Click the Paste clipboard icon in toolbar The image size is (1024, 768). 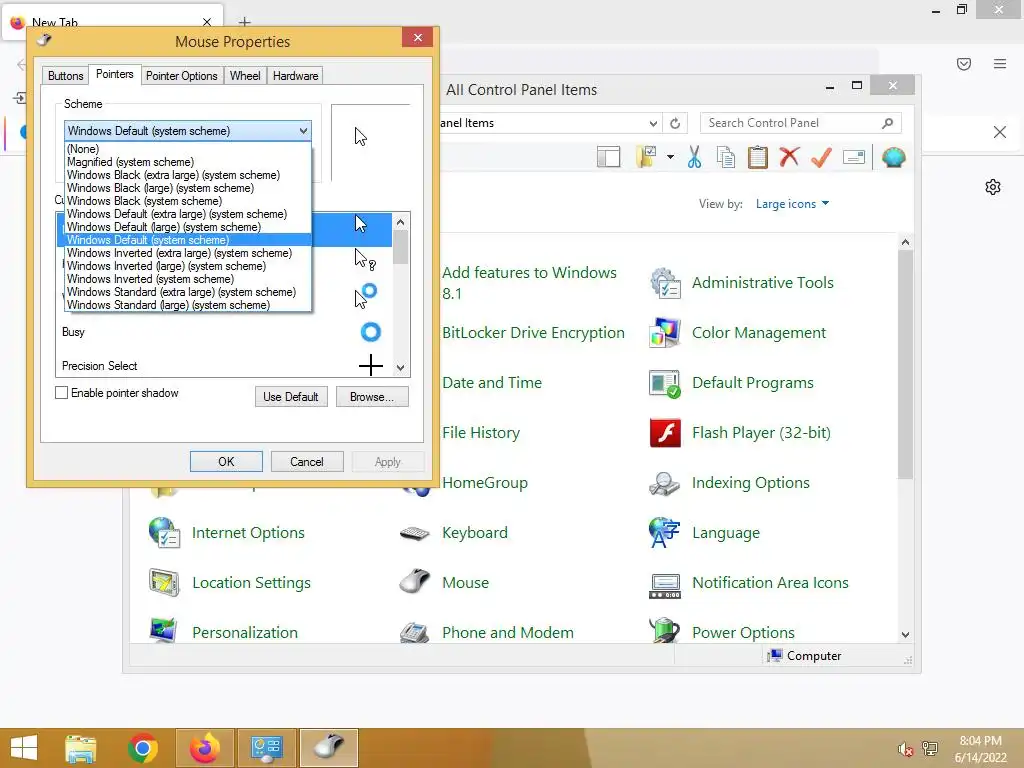click(758, 157)
